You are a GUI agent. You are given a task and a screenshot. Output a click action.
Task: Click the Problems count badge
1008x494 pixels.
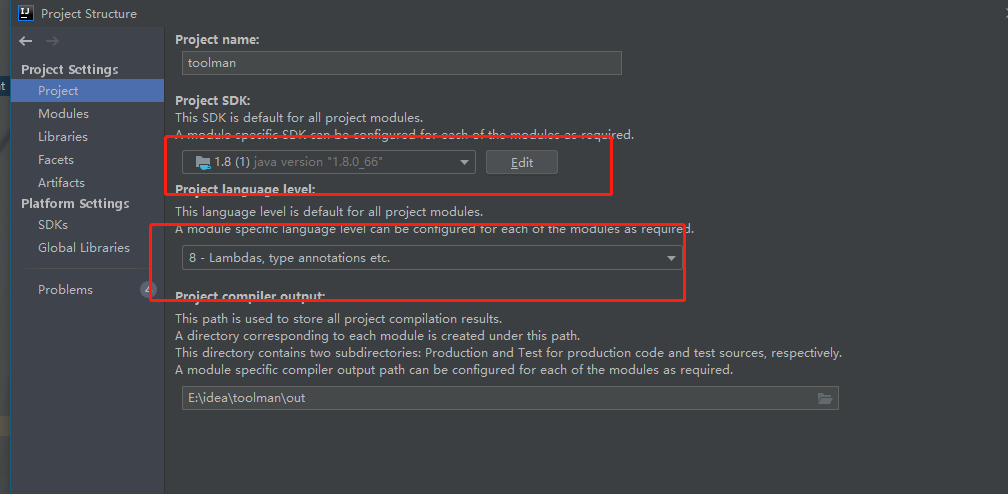[148, 289]
